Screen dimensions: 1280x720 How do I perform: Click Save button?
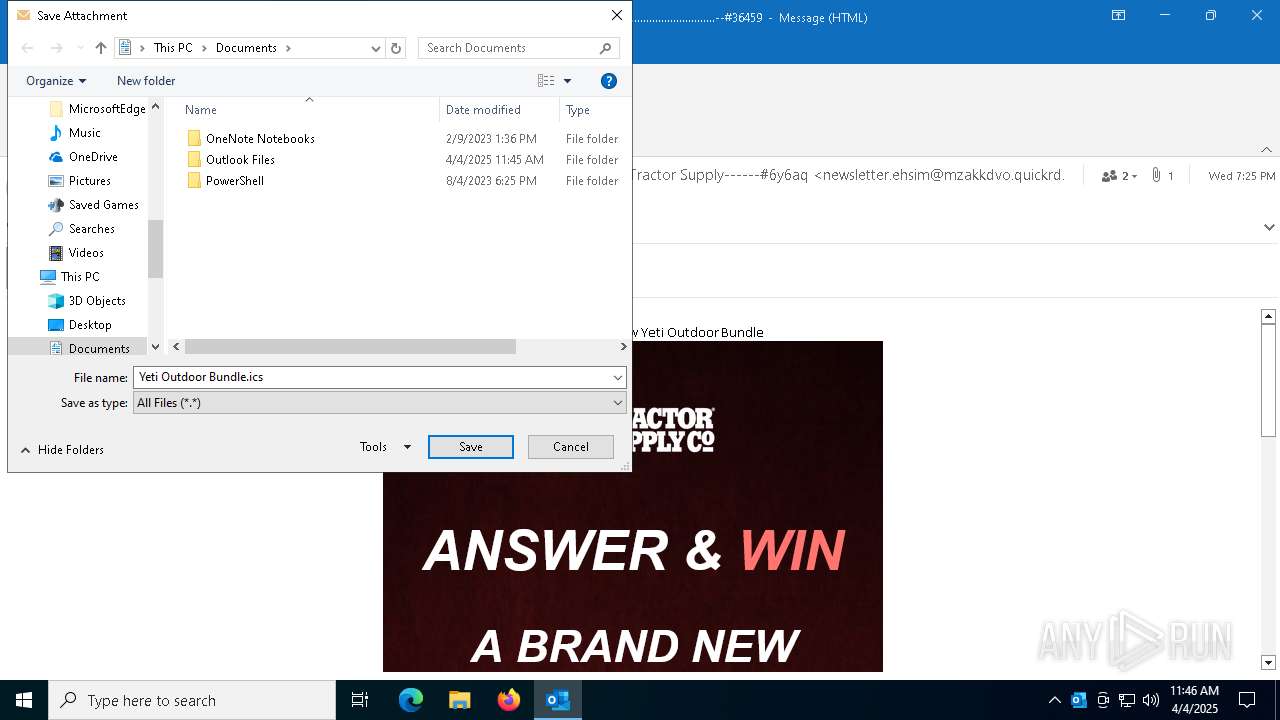coord(471,447)
